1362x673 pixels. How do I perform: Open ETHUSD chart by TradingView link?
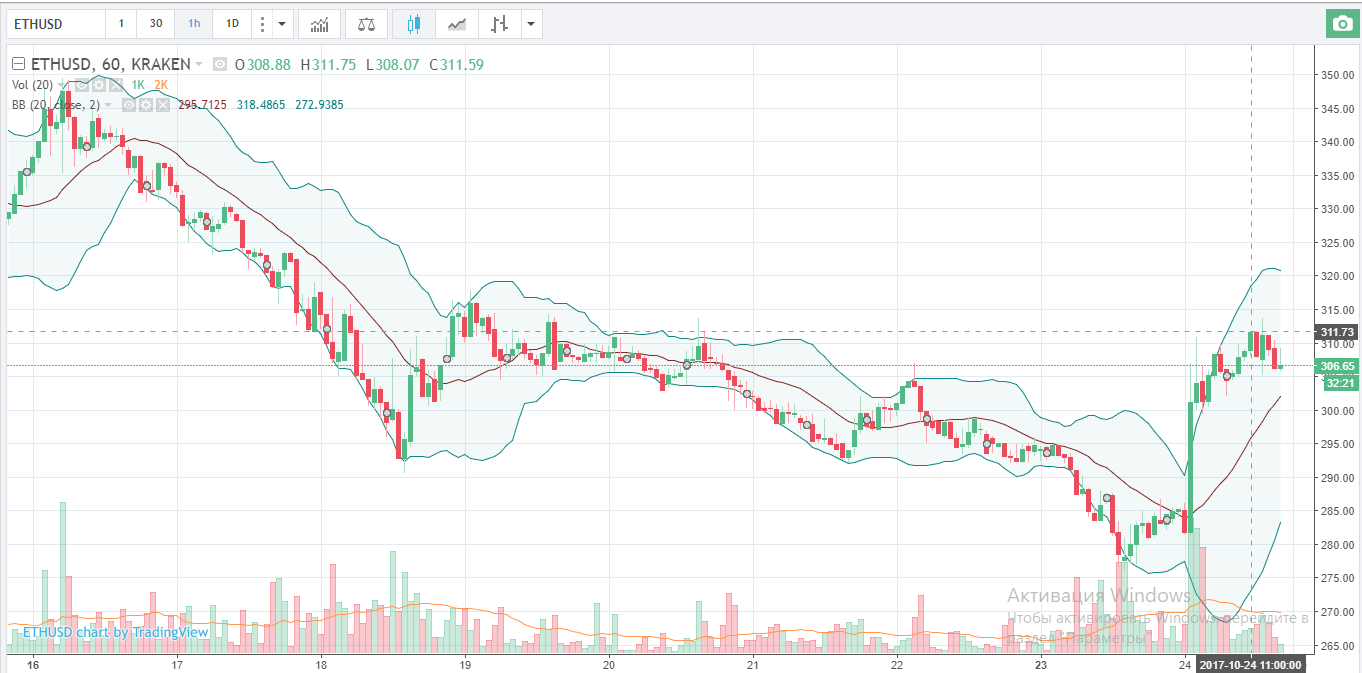click(x=115, y=632)
